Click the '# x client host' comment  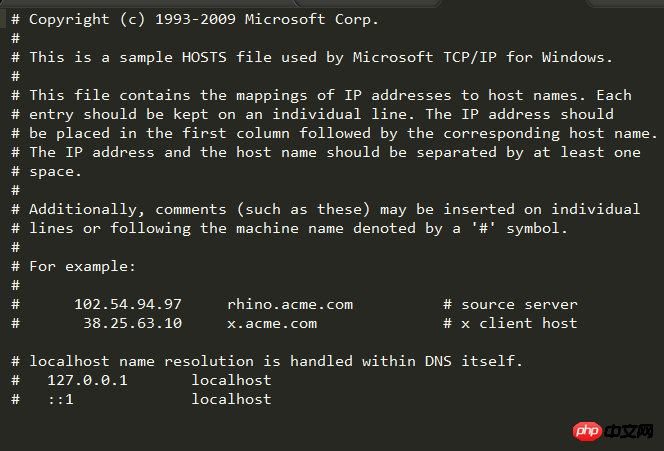click(x=510, y=324)
